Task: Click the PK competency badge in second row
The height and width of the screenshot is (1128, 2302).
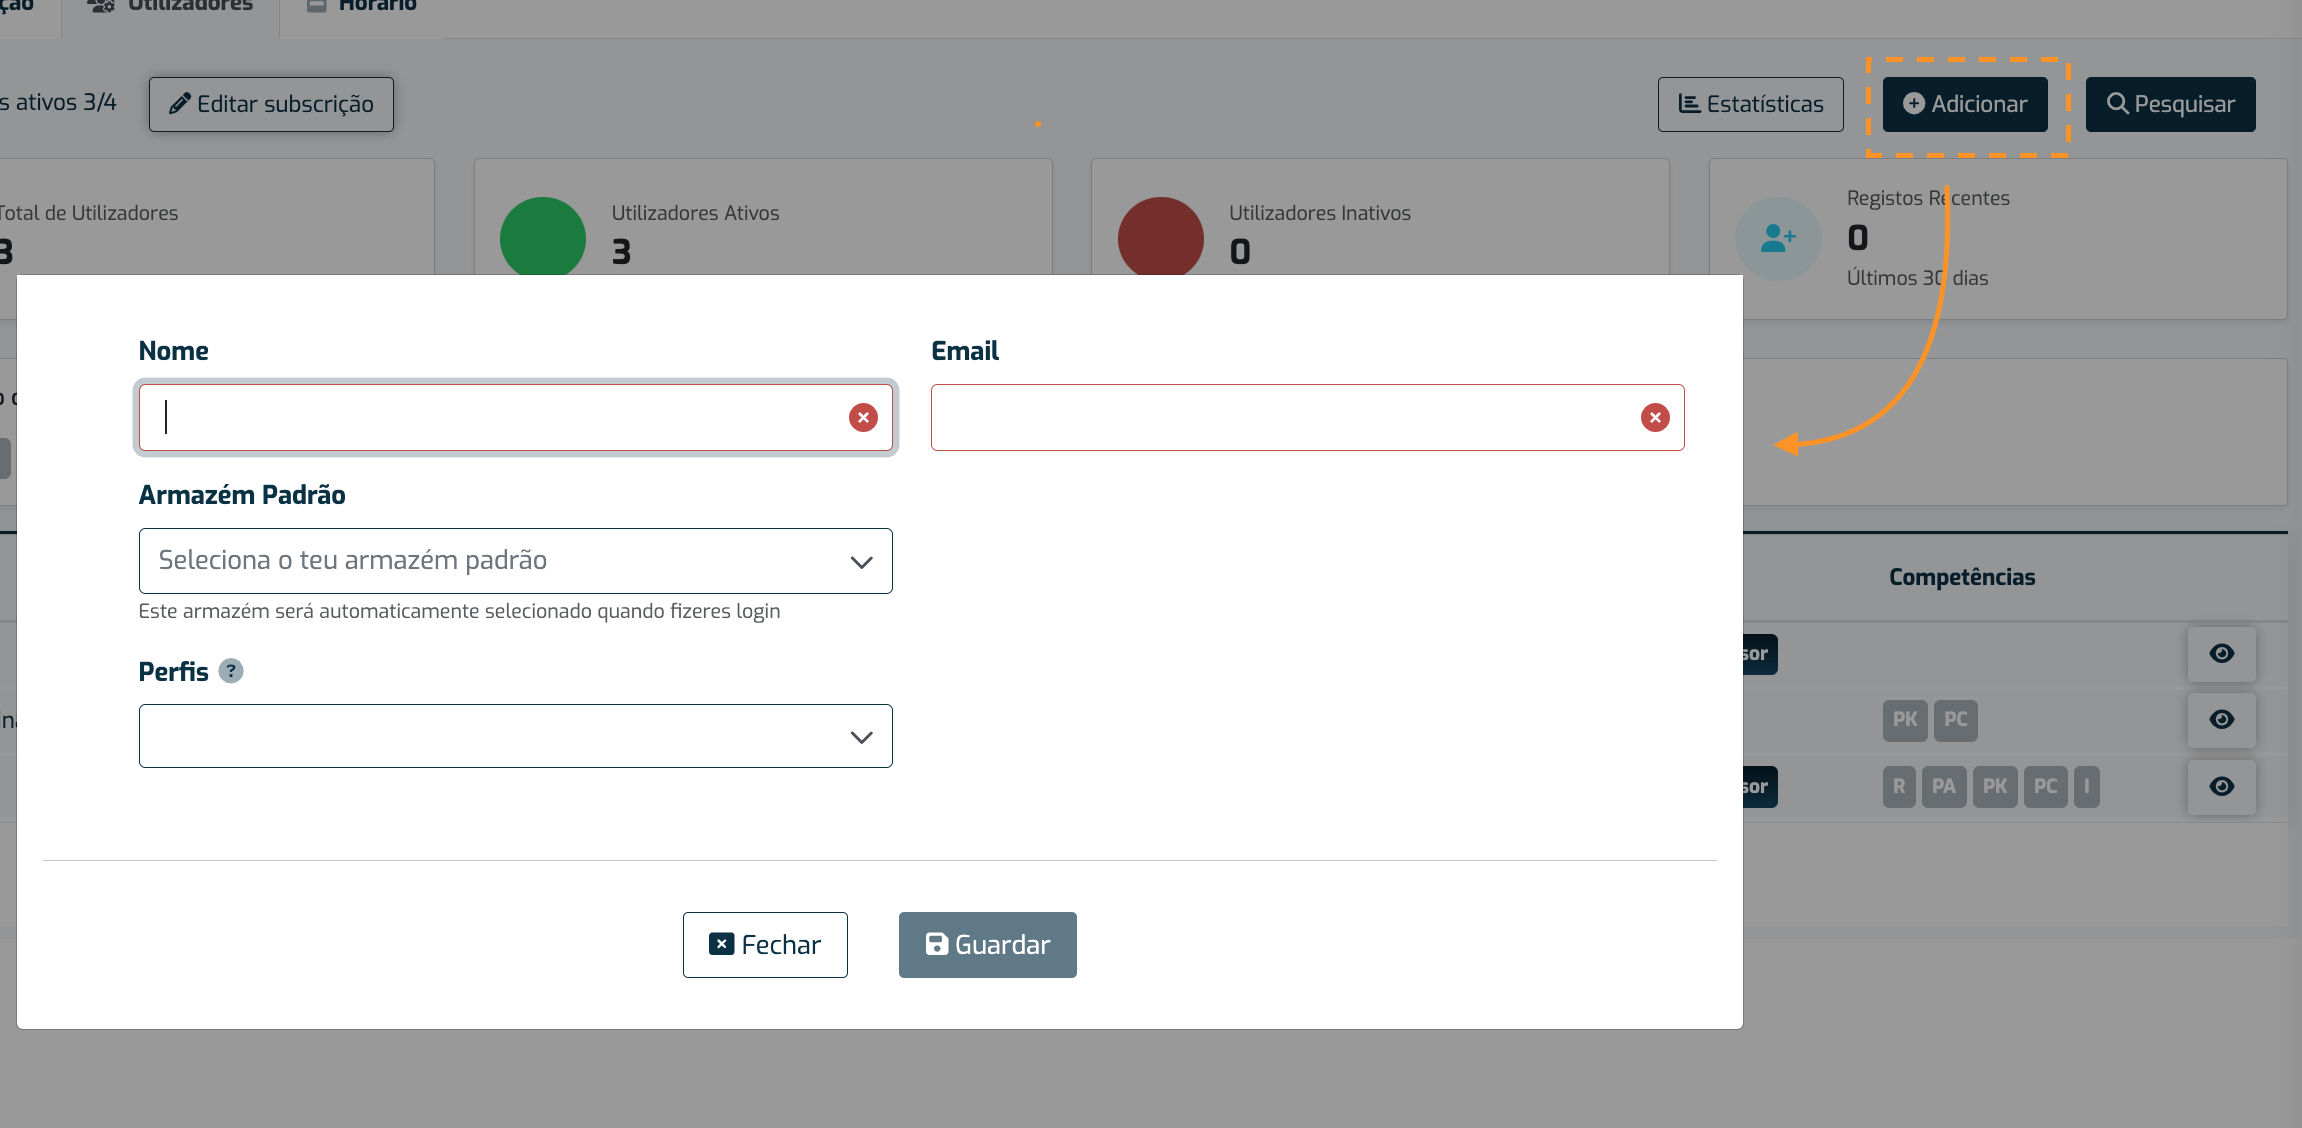Action: (x=1904, y=720)
